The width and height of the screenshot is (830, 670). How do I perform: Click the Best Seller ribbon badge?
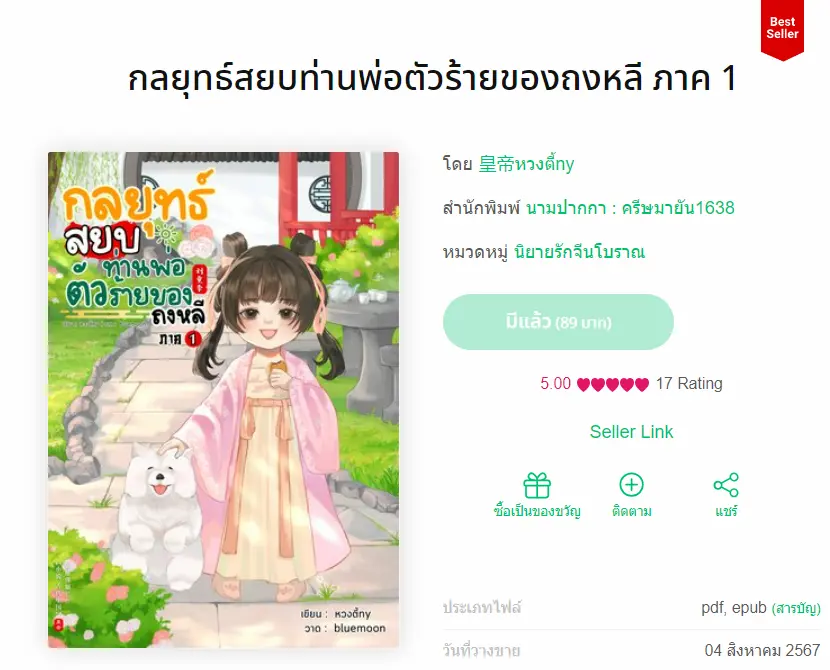(x=782, y=29)
